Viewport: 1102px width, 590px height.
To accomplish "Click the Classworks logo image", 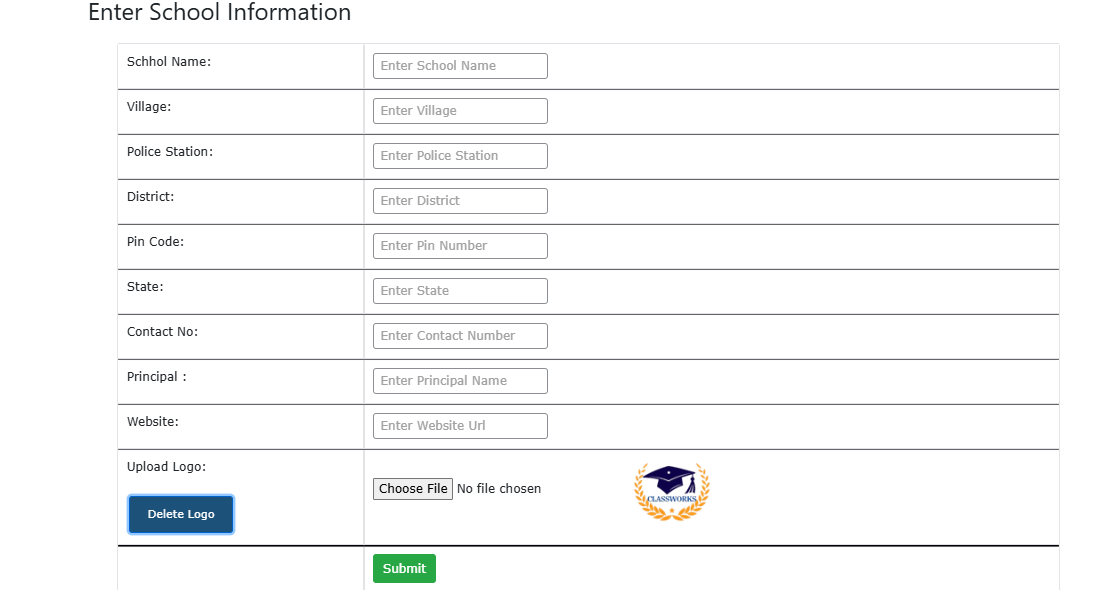I will click(x=672, y=492).
